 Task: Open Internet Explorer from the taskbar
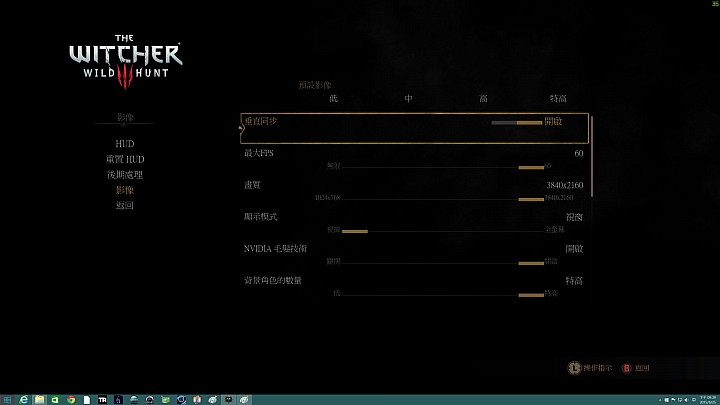(23, 400)
